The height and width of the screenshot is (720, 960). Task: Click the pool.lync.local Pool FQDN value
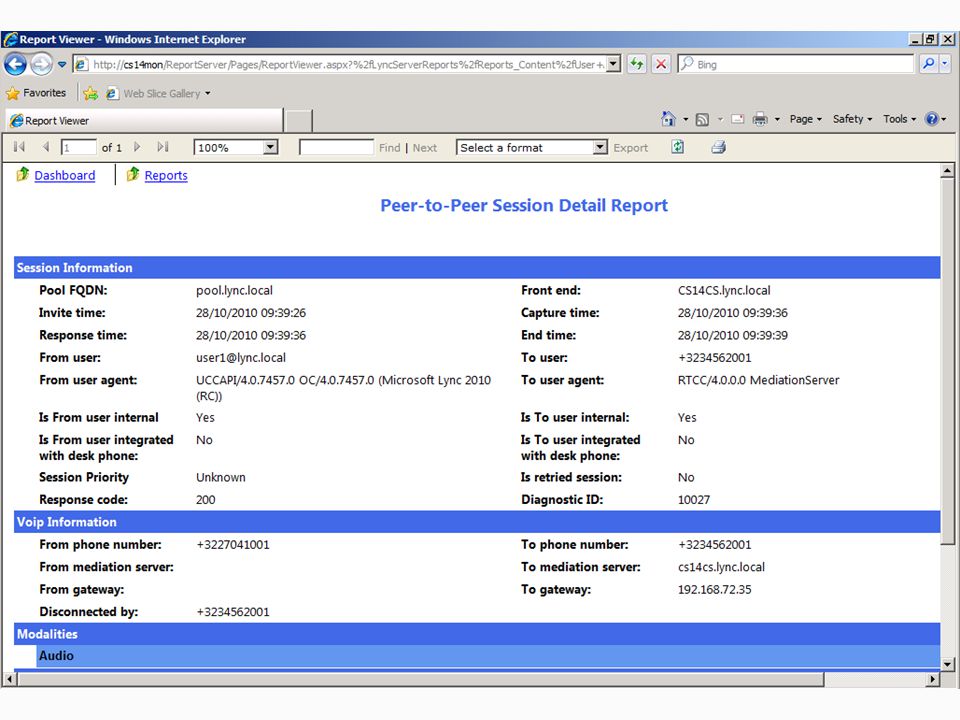(x=234, y=290)
